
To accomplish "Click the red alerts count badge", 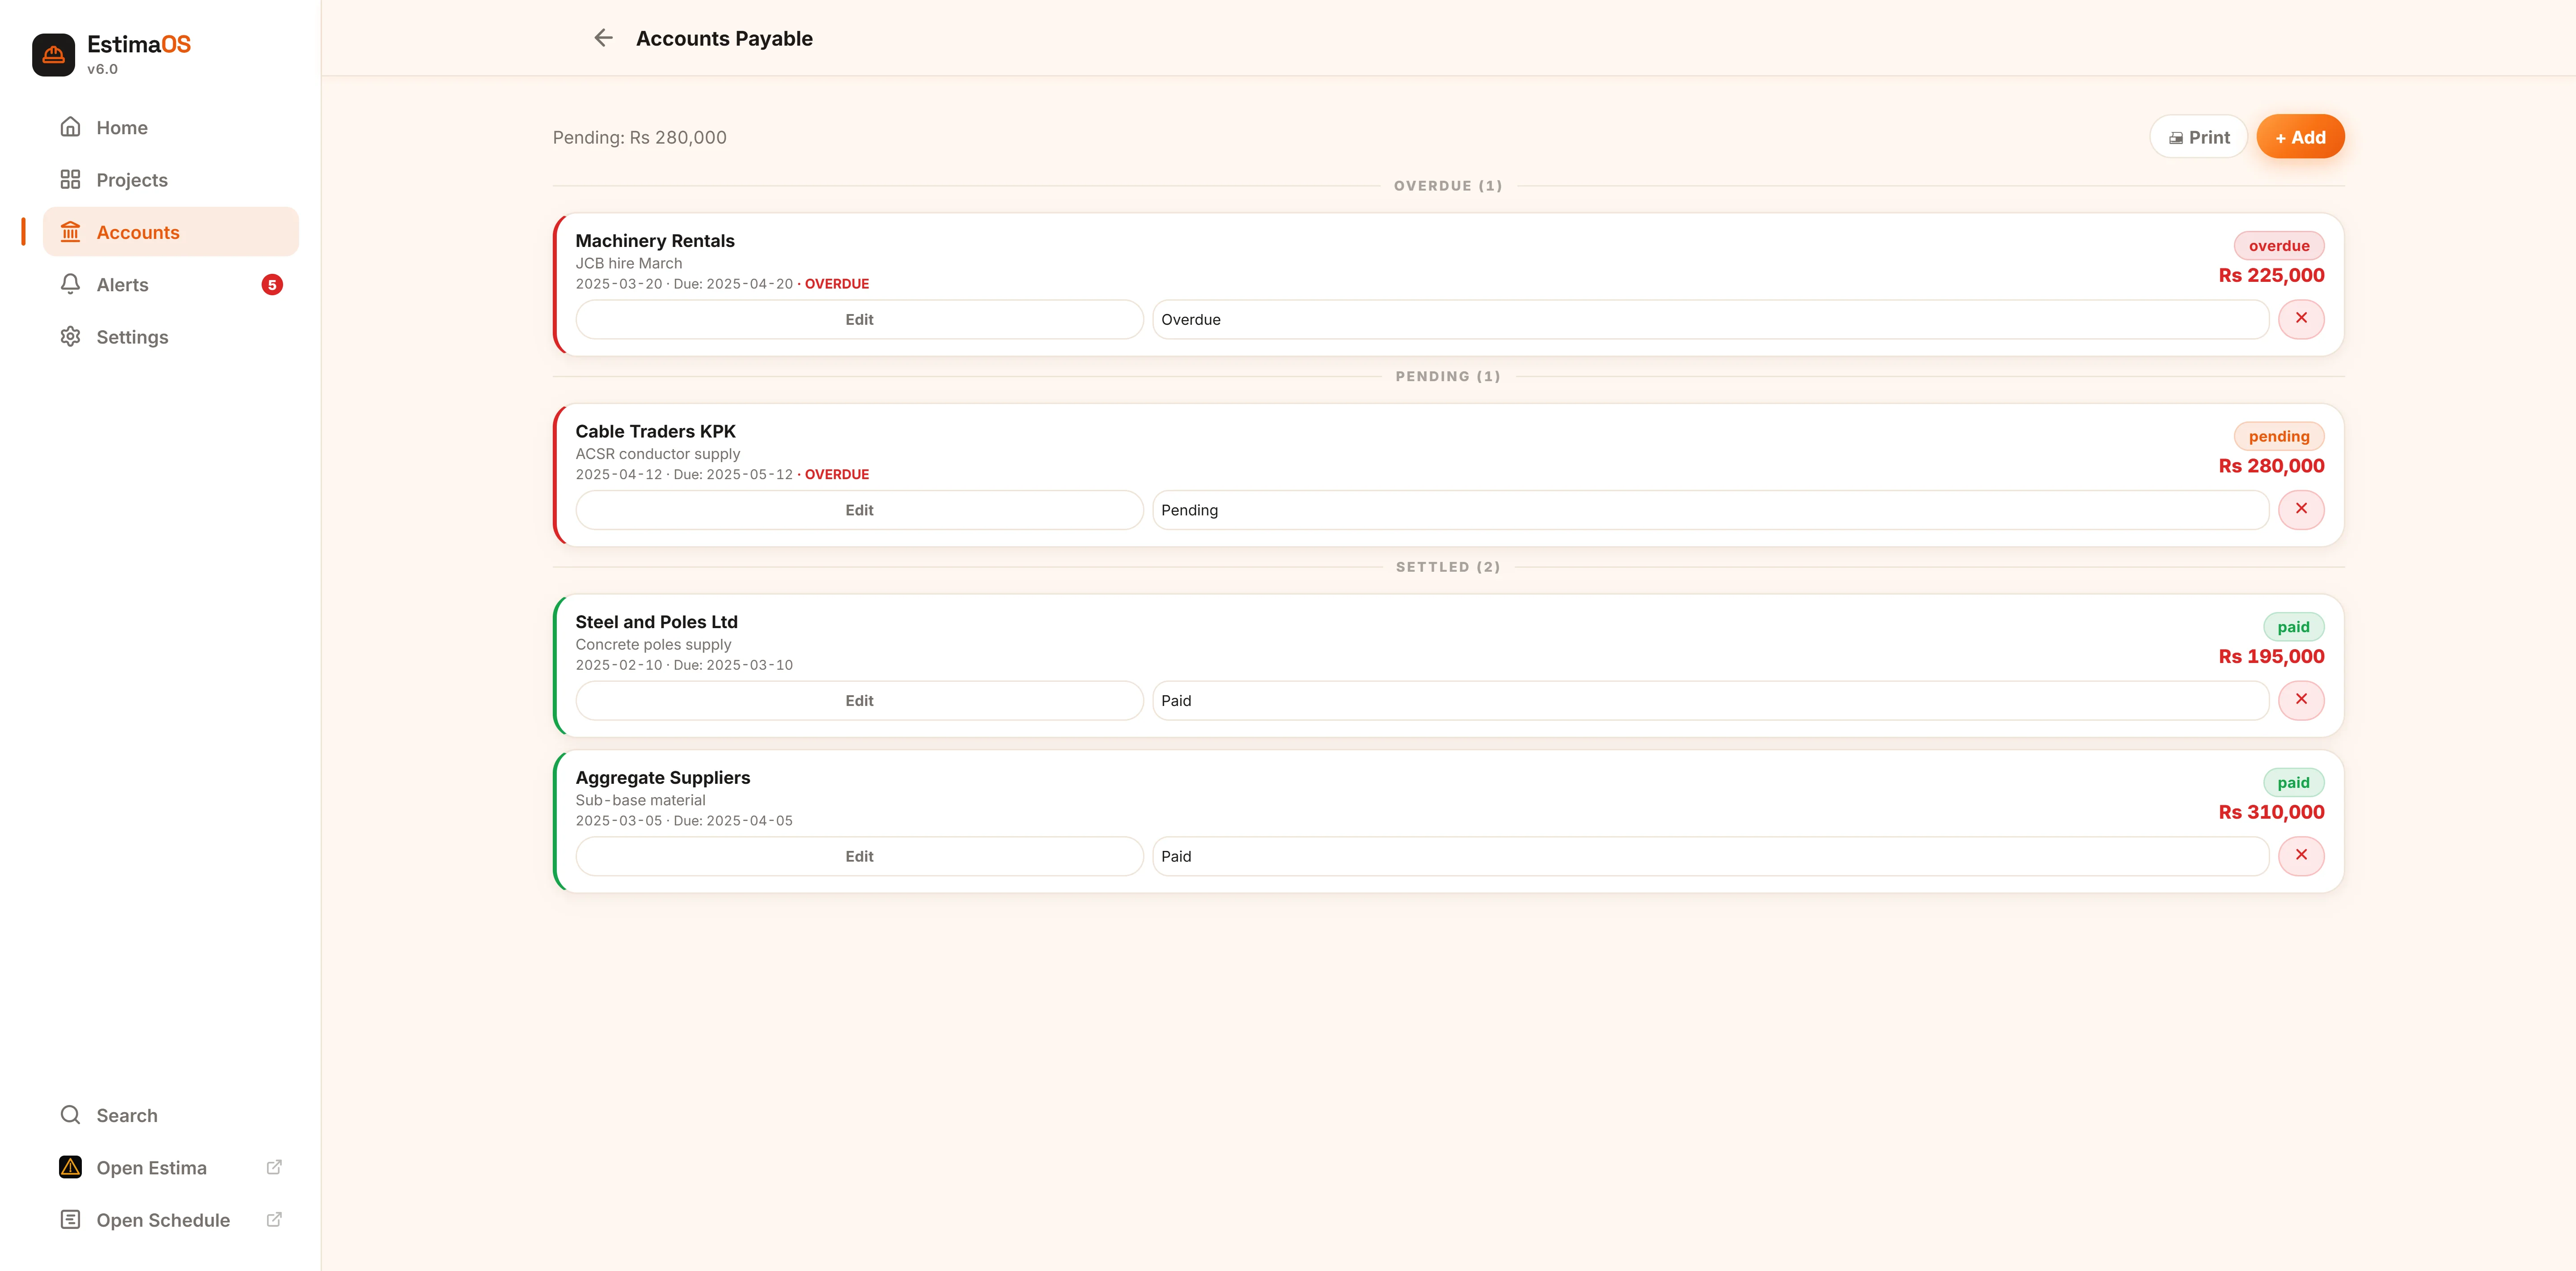I will pyautogui.click(x=272, y=285).
